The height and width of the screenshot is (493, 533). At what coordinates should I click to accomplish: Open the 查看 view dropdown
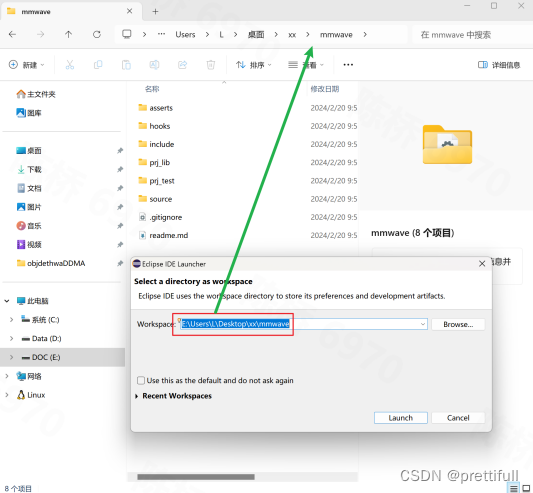(306, 65)
